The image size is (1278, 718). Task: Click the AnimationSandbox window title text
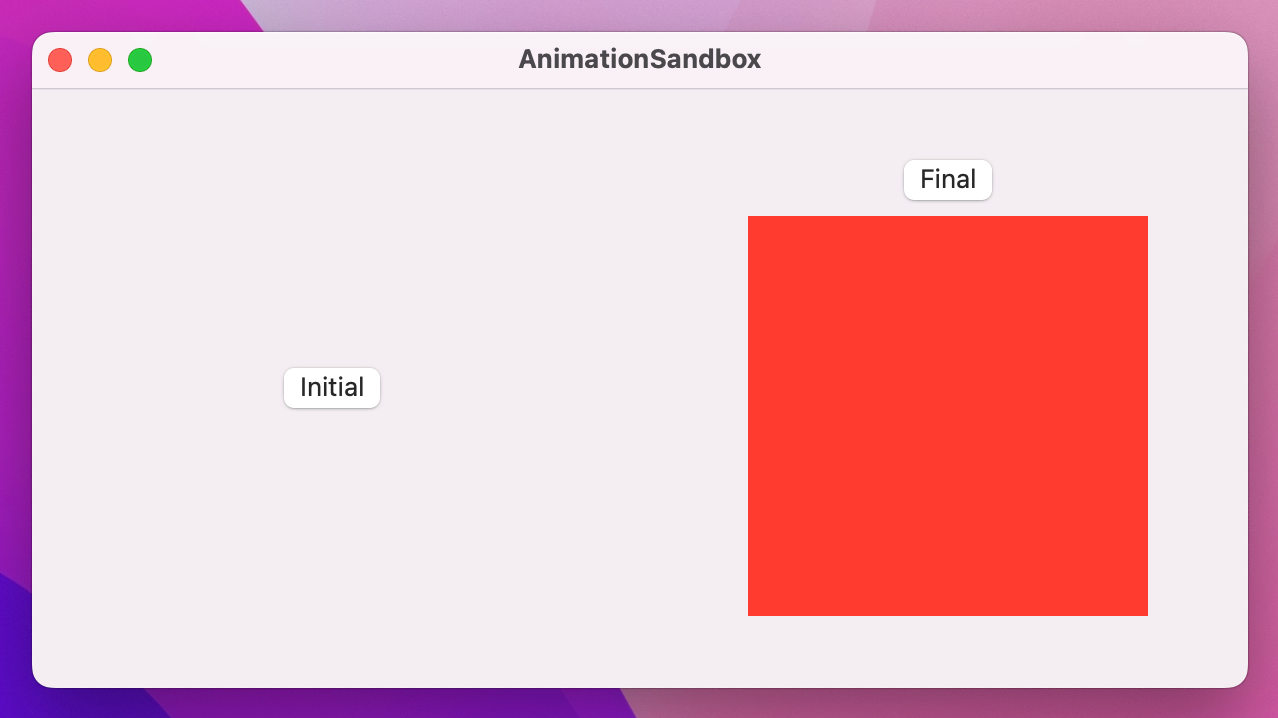pos(639,60)
